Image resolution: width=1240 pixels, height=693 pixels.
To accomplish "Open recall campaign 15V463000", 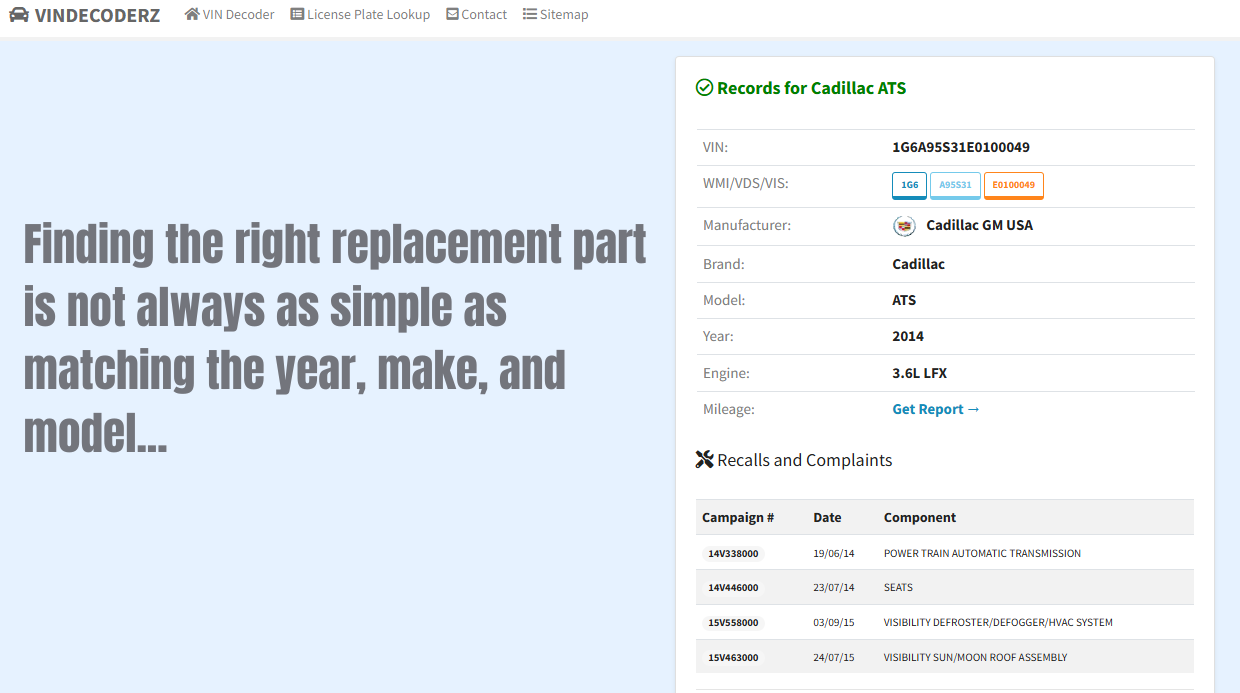I will (x=733, y=657).
